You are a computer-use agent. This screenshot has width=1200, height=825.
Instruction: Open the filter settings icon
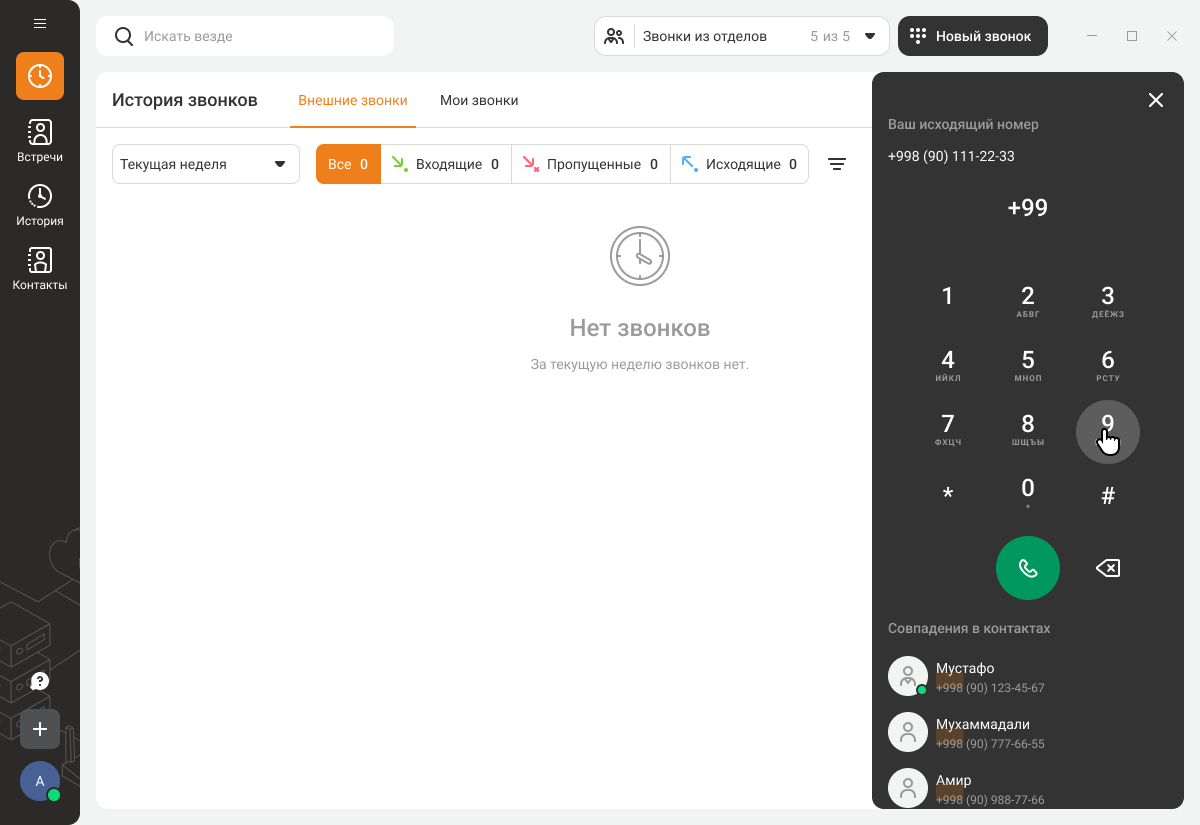(837, 164)
